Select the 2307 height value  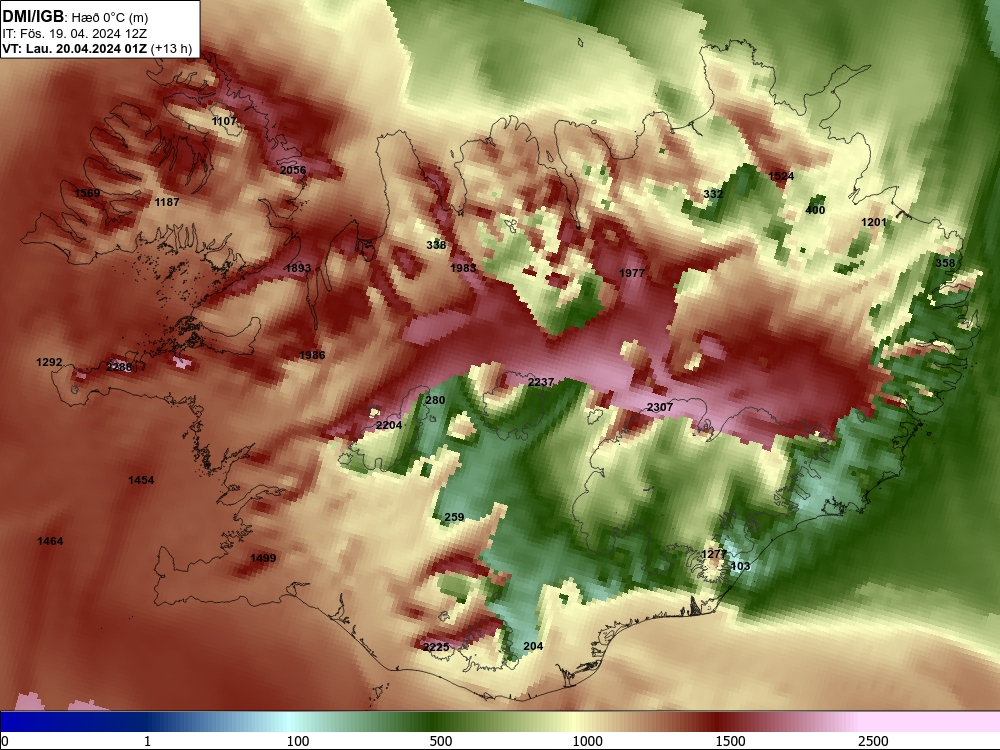[659, 407]
